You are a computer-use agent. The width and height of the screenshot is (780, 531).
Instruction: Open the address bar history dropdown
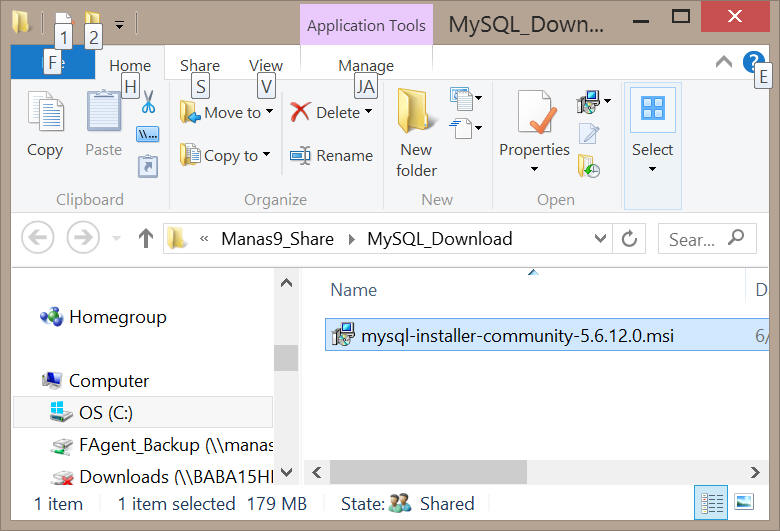(x=600, y=238)
